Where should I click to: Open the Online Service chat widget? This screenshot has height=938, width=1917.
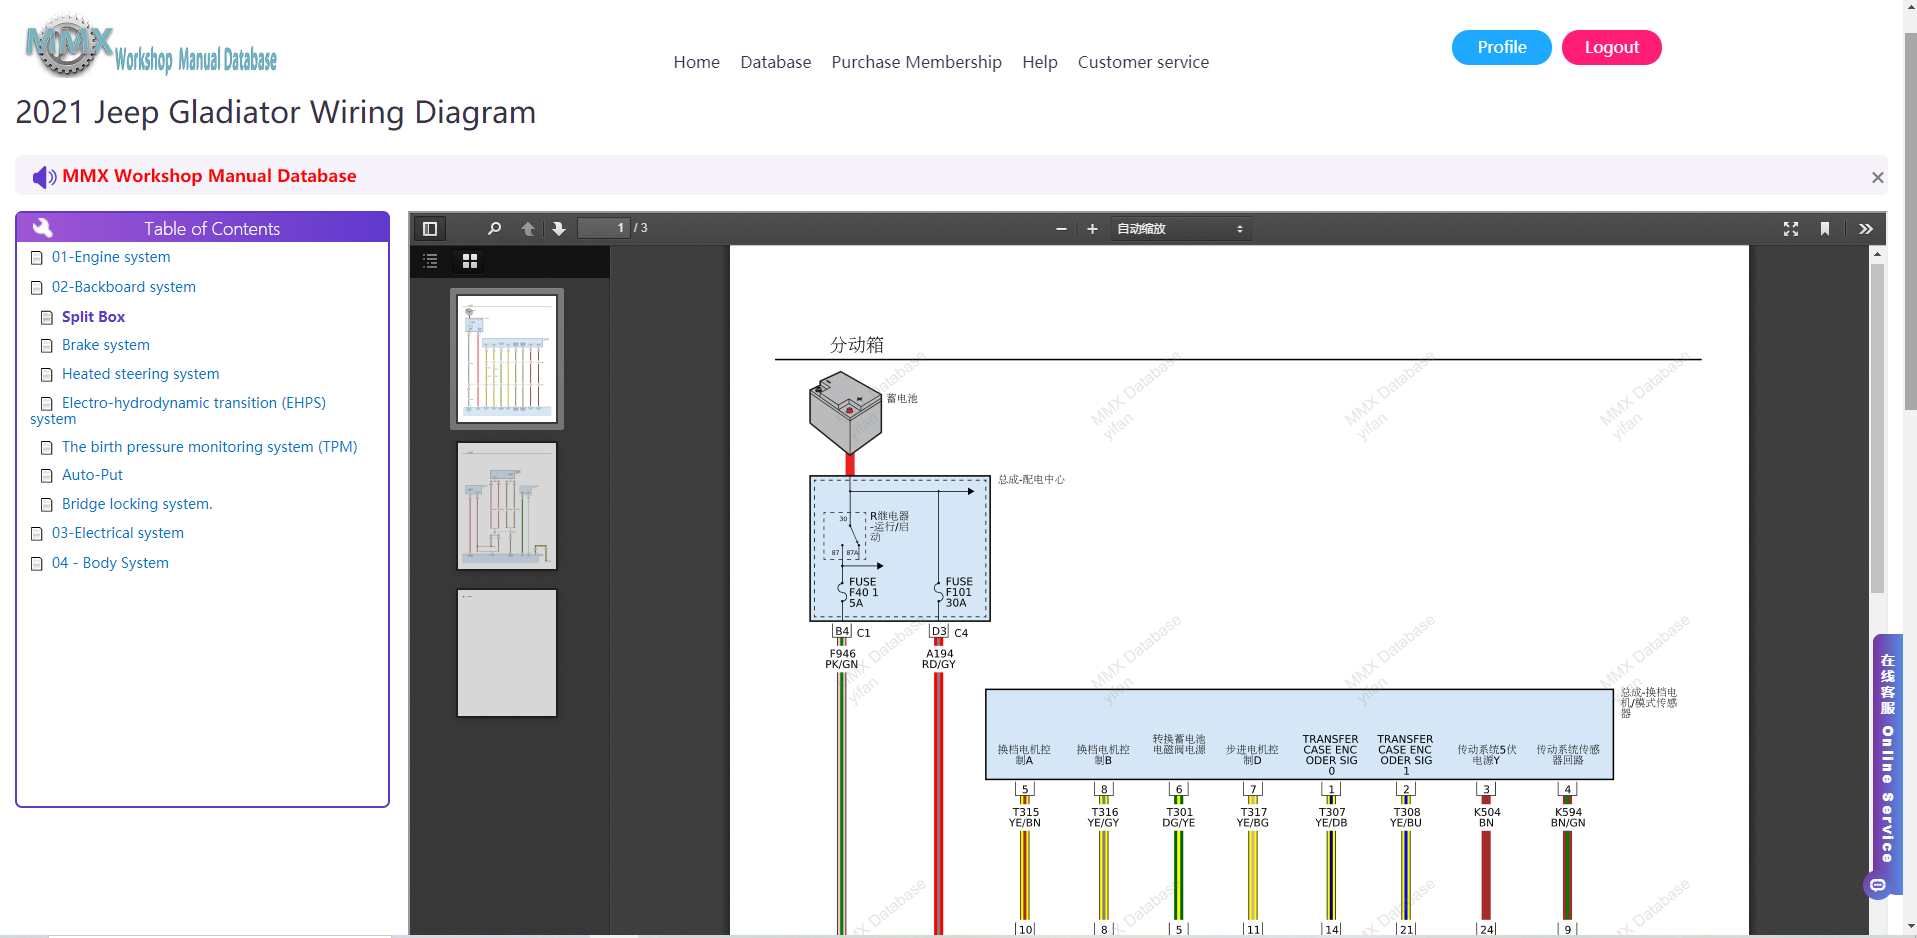coord(1888,765)
